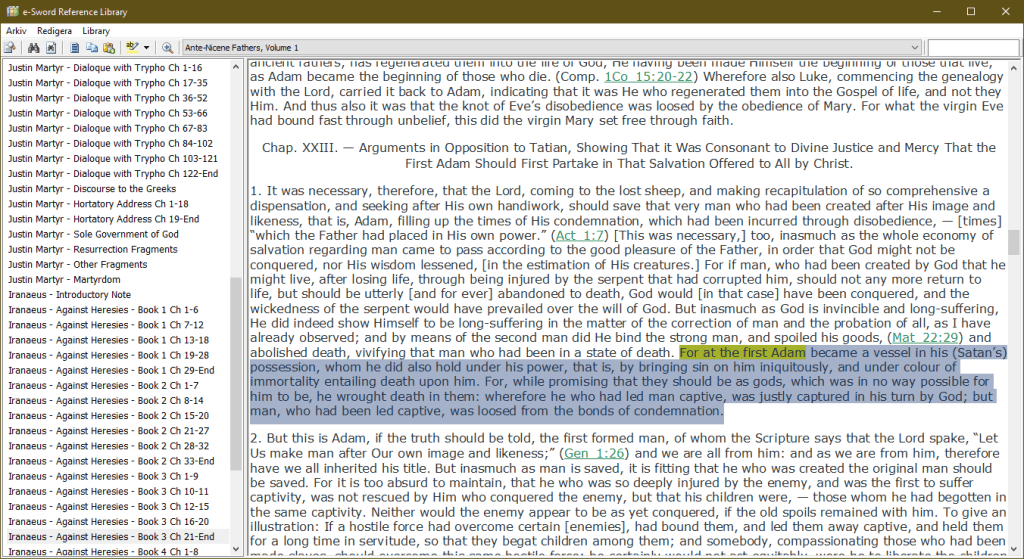Open the Library menu
Image resolution: width=1024 pixels, height=559 pixels.
[x=96, y=31]
